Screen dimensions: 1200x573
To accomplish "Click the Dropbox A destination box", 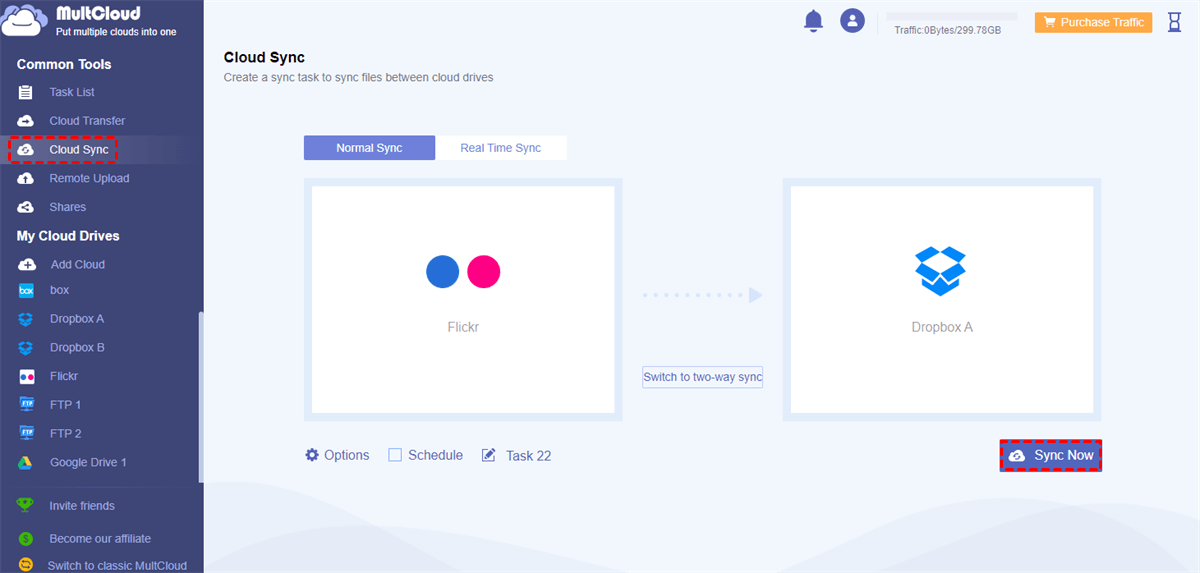I will [941, 299].
